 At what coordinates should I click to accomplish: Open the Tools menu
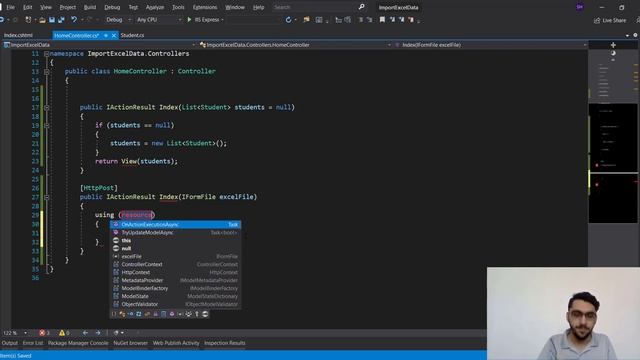coord(178,7)
